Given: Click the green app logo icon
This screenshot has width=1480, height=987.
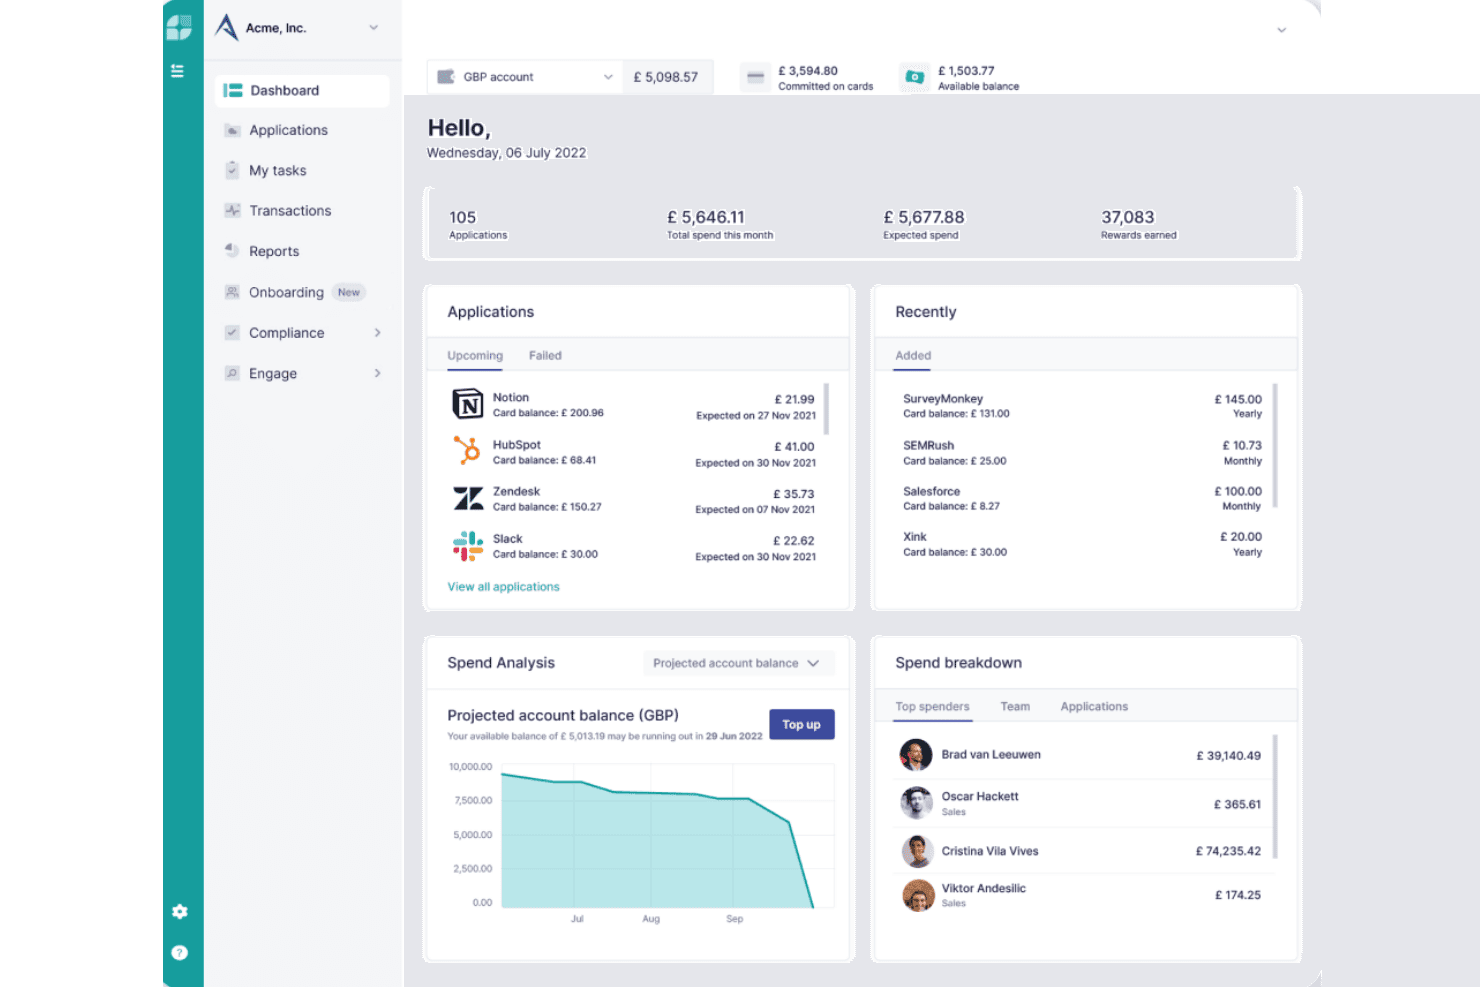Looking at the screenshot, I should pyautogui.click(x=179, y=27).
